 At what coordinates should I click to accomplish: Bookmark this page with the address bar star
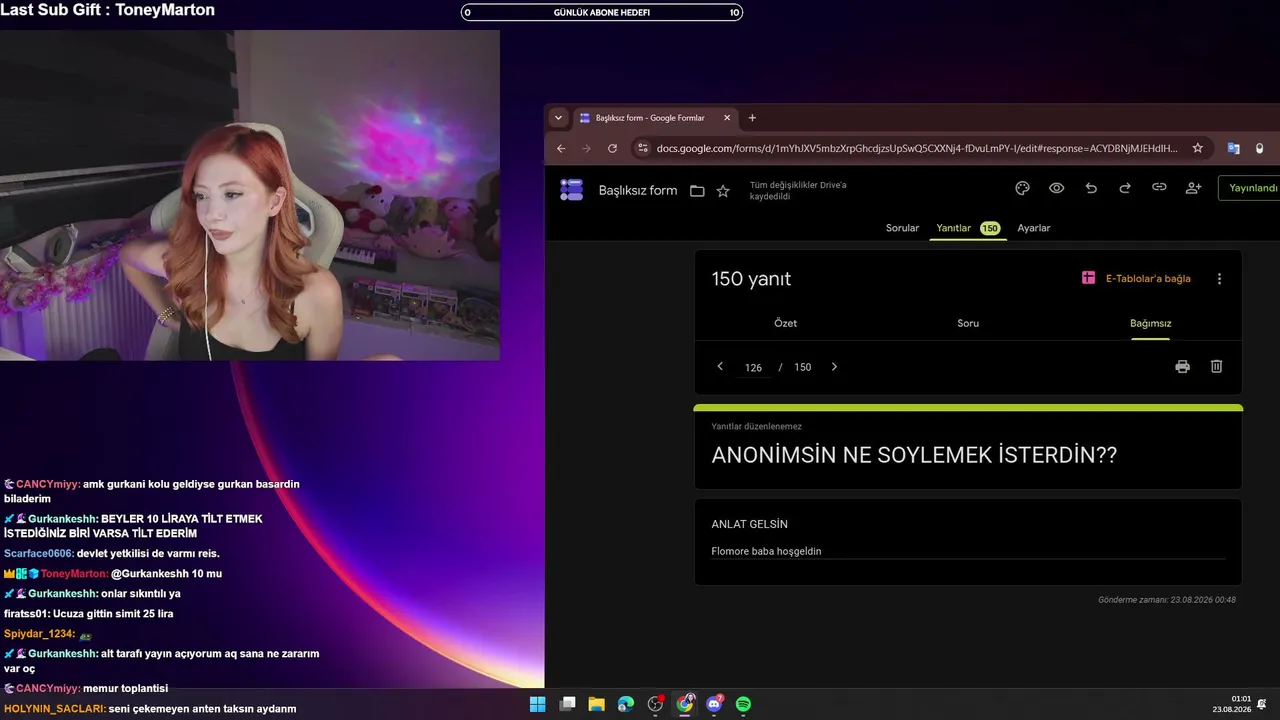(x=1197, y=148)
